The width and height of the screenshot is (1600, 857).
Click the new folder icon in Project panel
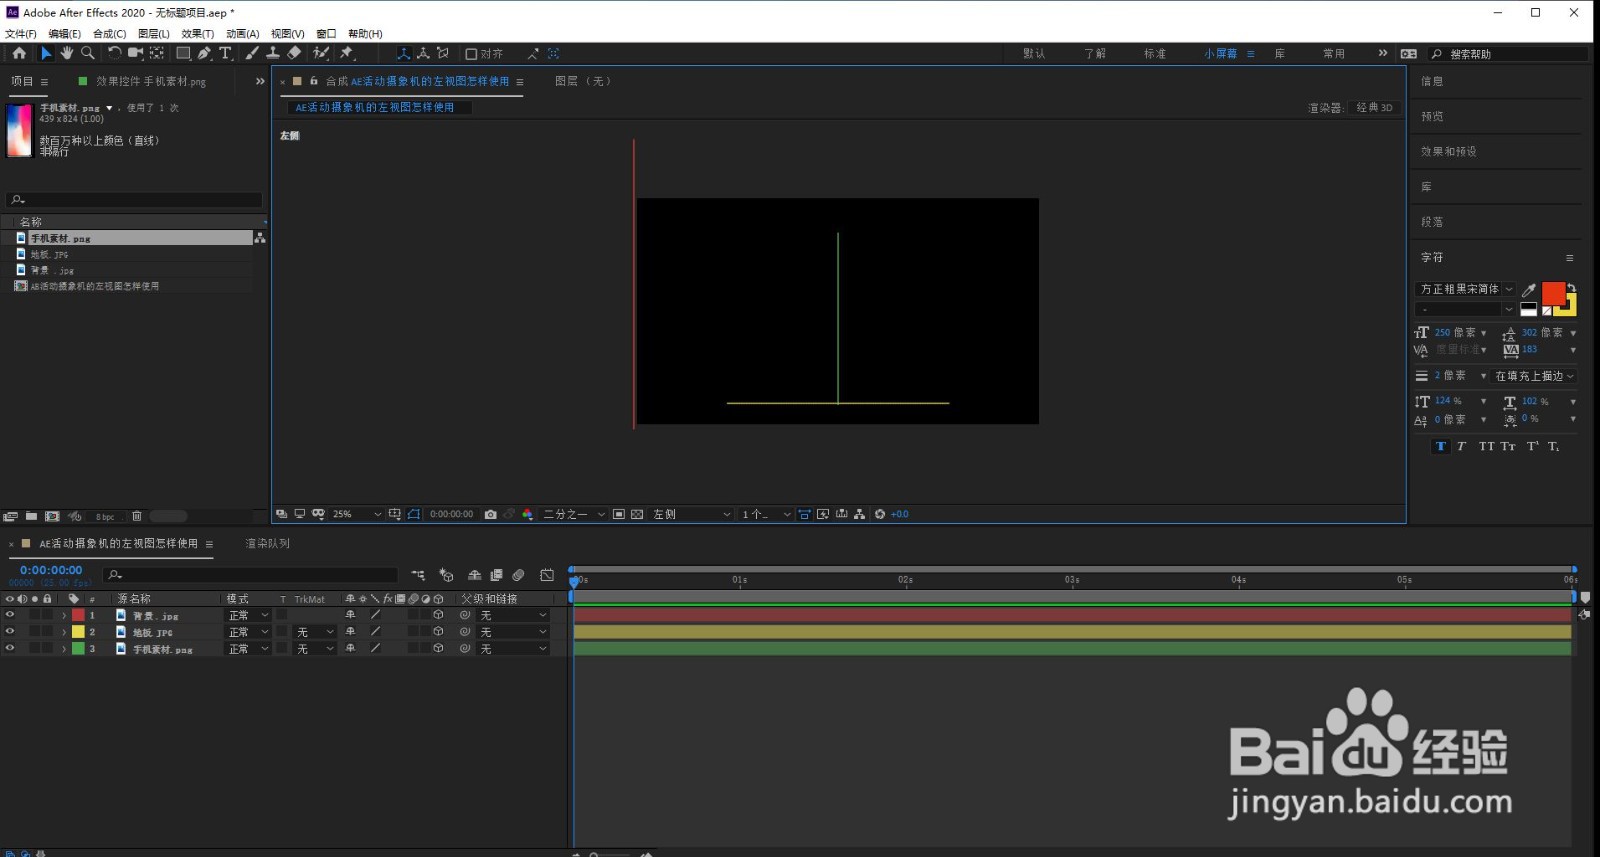(x=31, y=516)
